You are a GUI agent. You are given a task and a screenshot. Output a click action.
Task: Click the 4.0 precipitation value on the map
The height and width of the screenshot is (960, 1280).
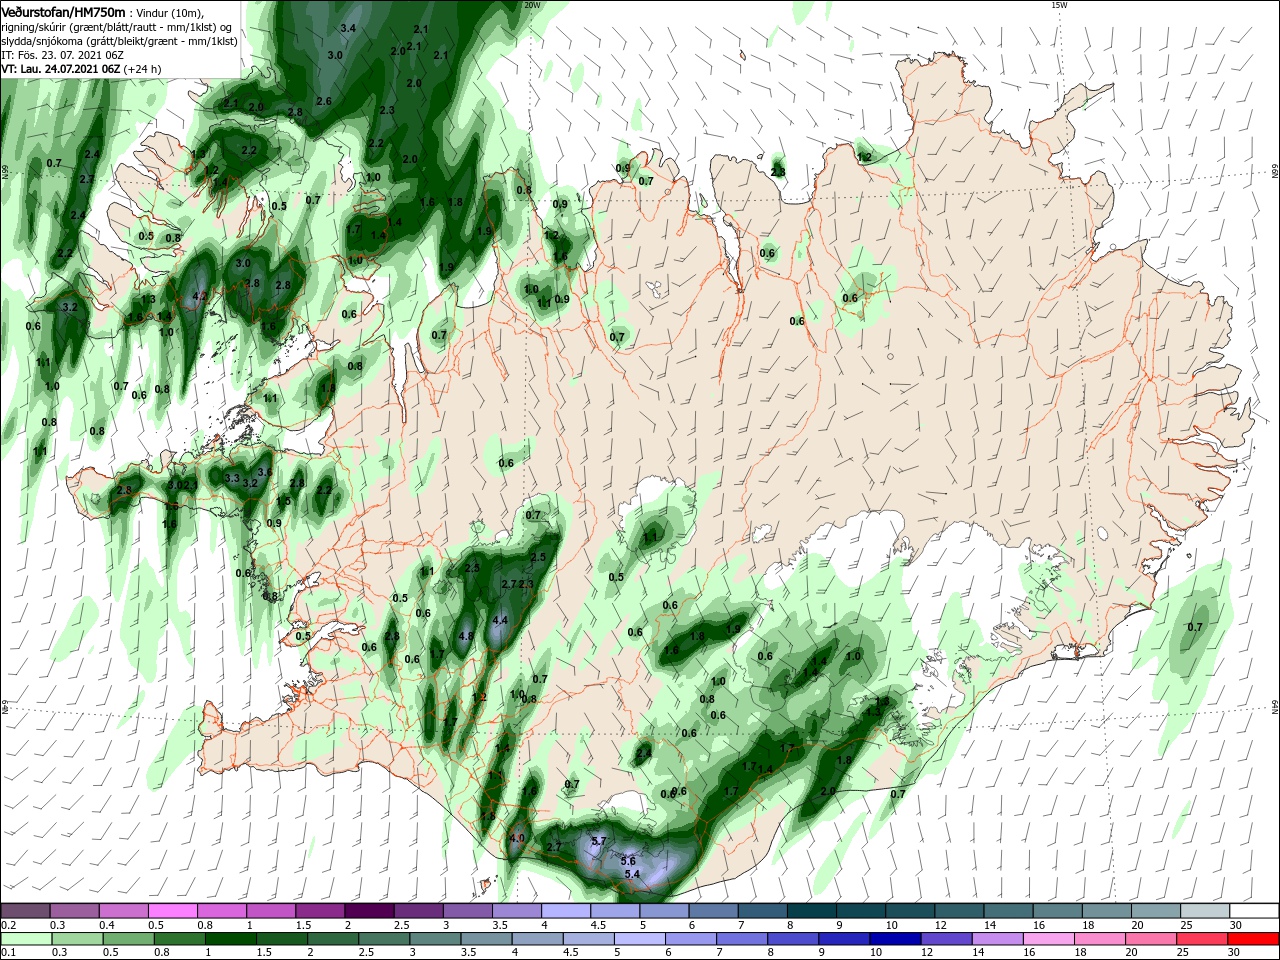517,838
